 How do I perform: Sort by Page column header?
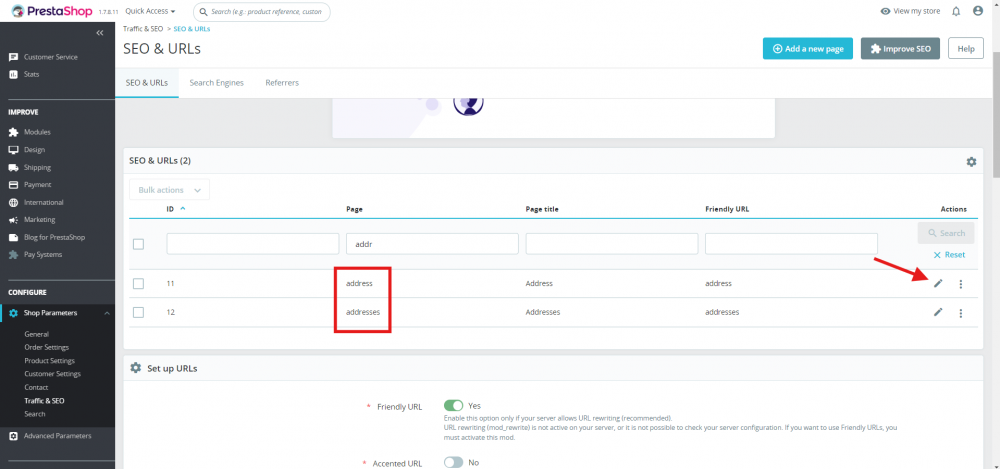click(355, 209)
